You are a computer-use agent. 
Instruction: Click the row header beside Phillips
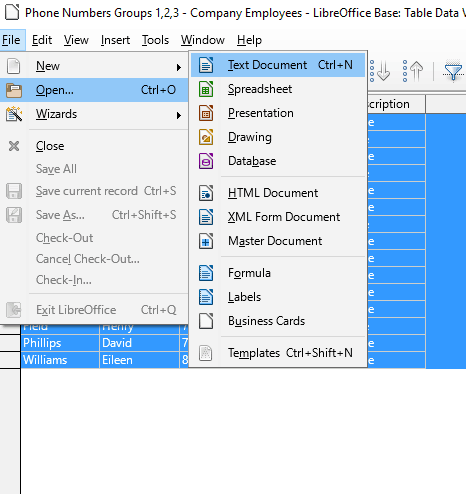tap(10, 343)
